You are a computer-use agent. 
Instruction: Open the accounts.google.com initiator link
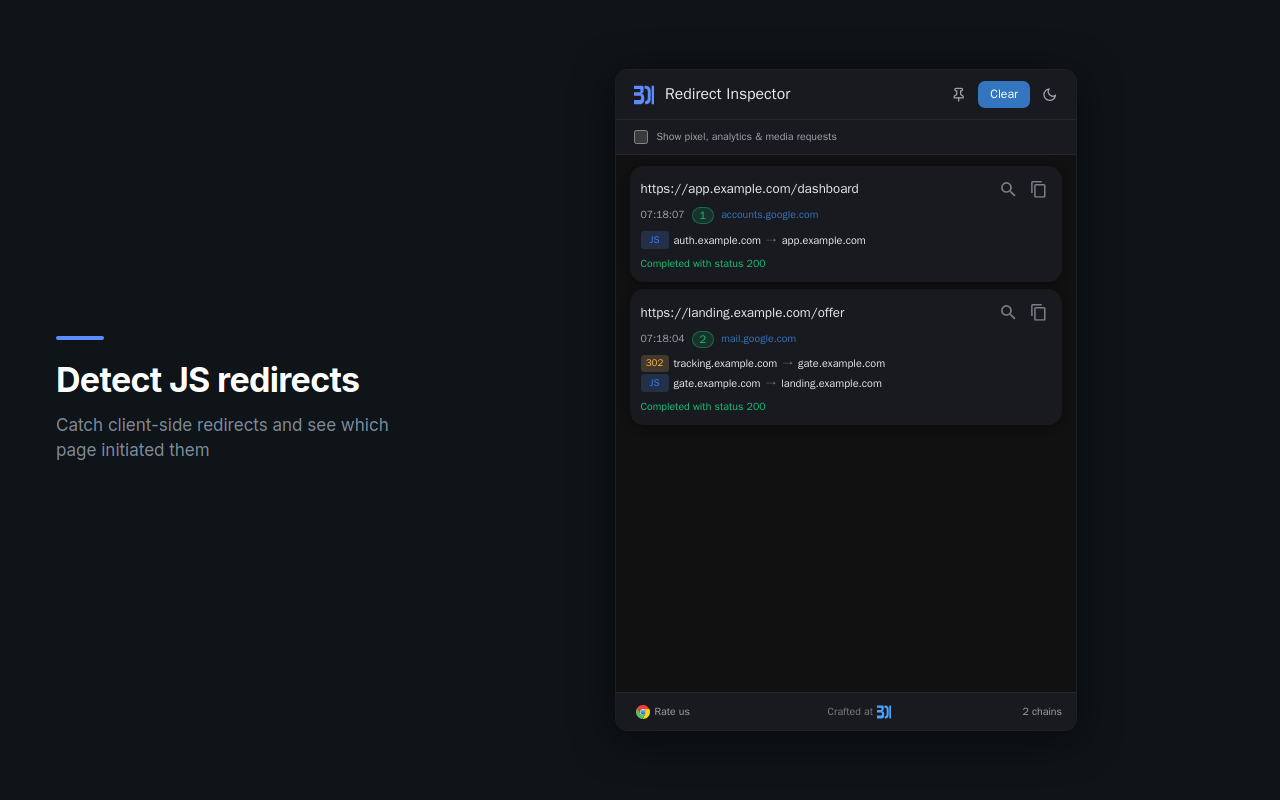coord(769,214)
